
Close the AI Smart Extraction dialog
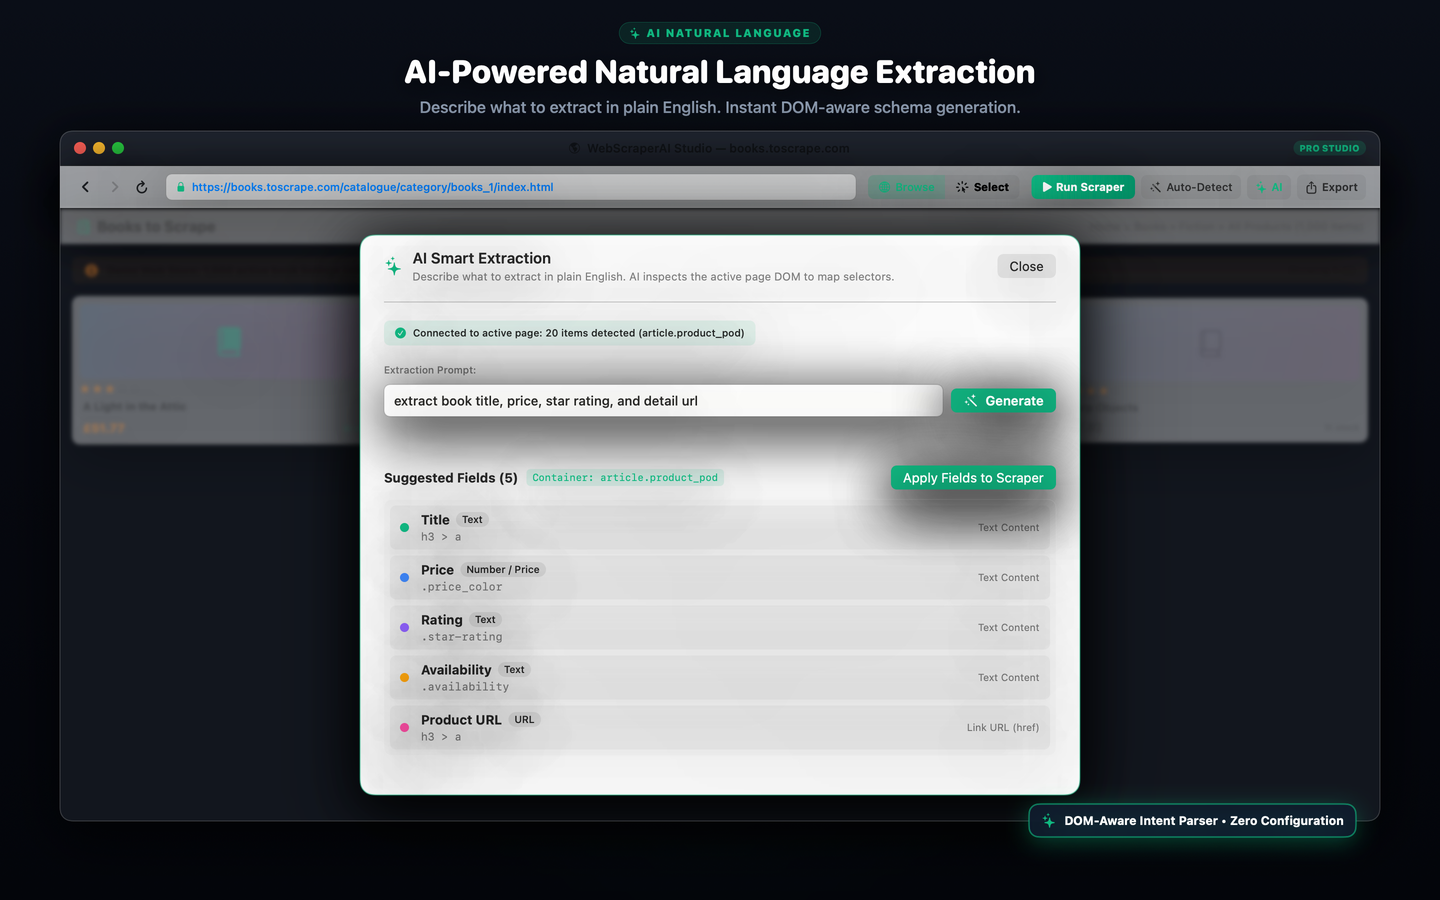1026,266
